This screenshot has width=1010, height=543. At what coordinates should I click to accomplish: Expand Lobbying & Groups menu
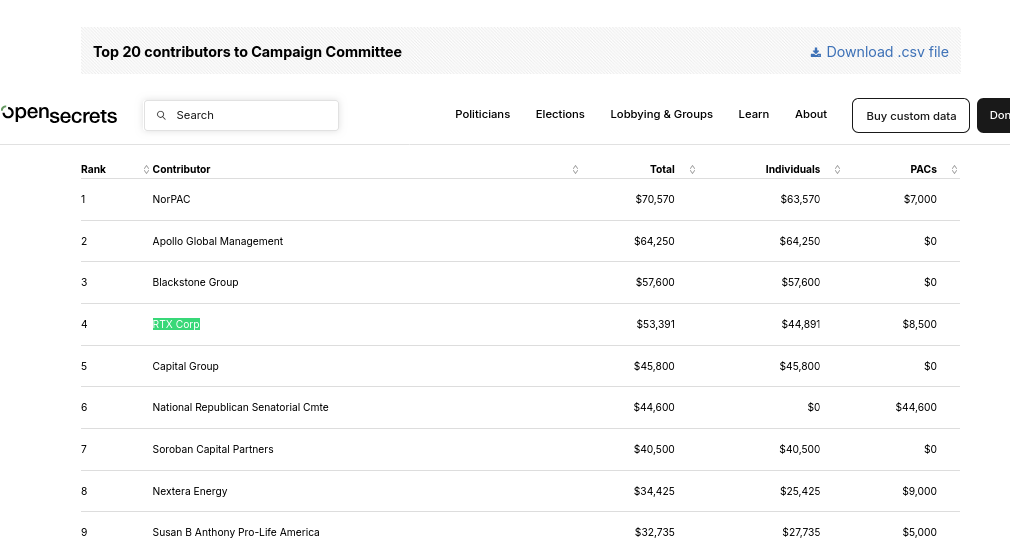click(662, 114)
